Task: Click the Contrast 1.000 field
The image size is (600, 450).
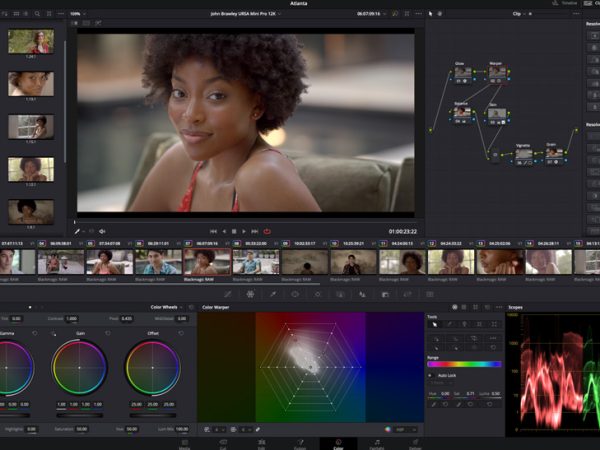Action: click(x=72, y=318)
